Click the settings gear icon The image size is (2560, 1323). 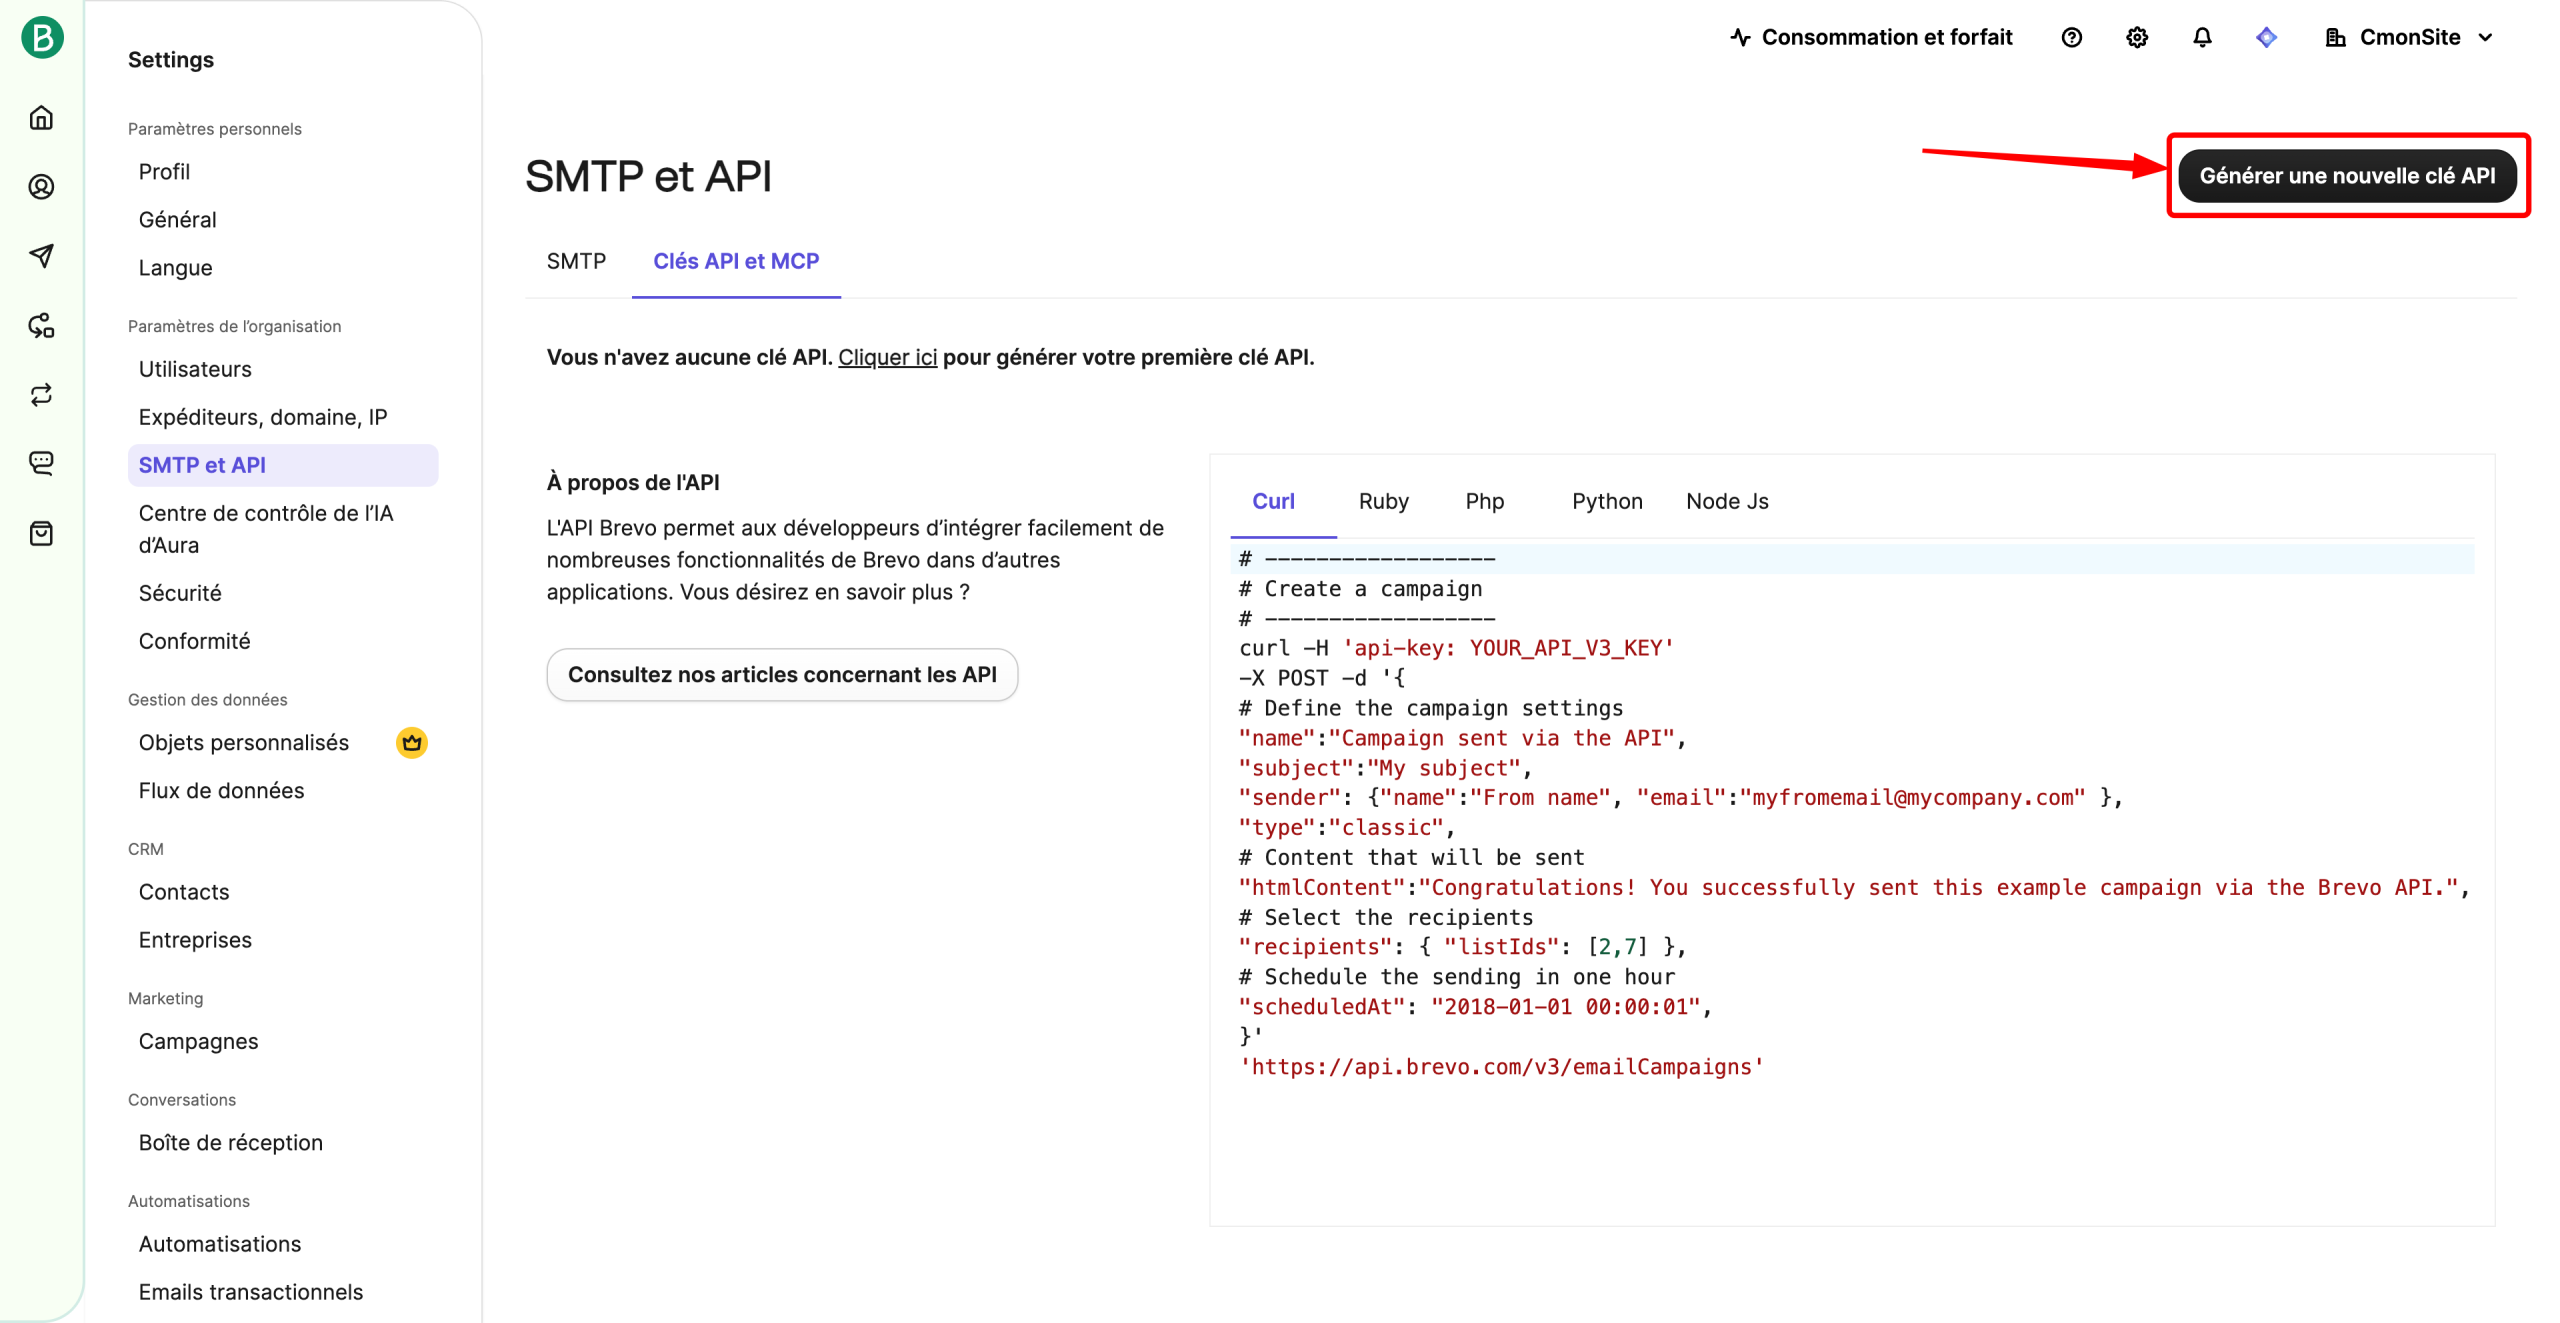tap(2136, 38)
